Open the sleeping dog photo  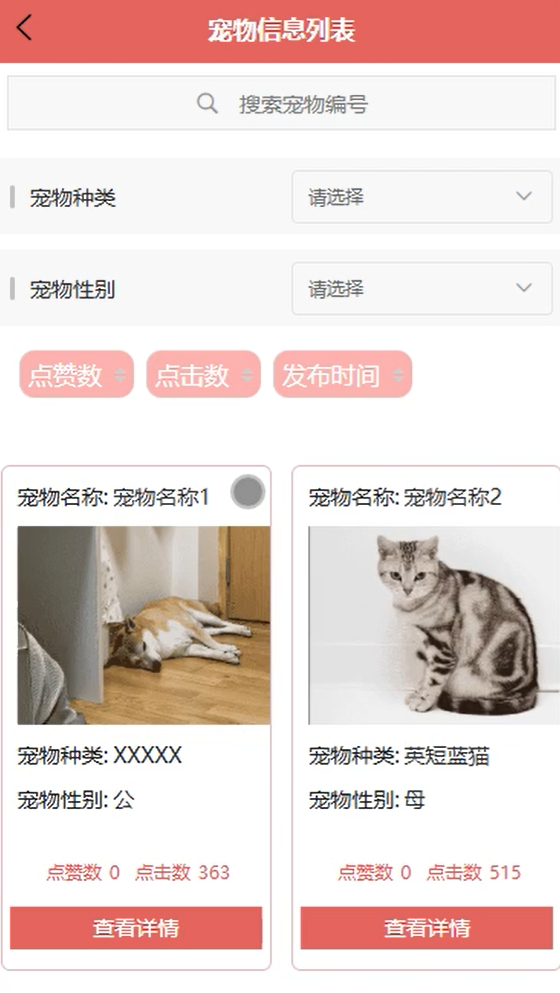point(144,625)
